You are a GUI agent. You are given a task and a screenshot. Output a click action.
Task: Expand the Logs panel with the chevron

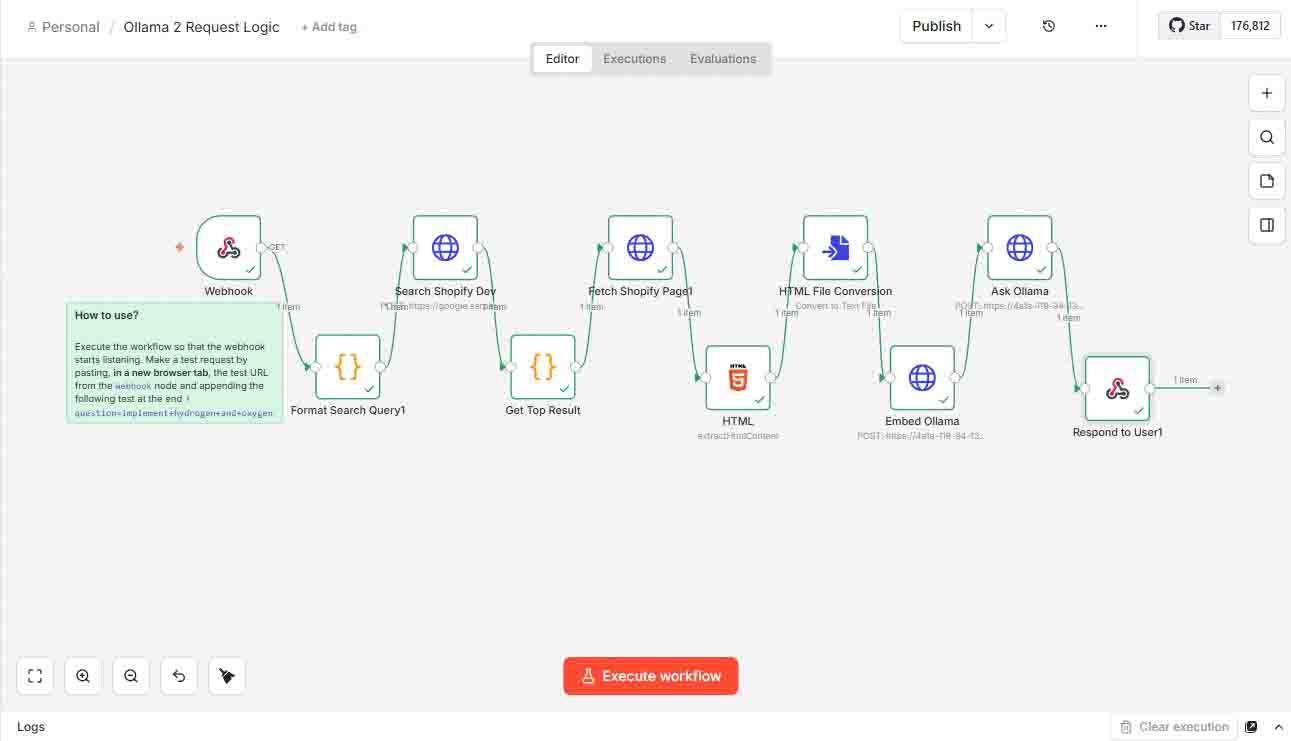[x=1279, y=727]
